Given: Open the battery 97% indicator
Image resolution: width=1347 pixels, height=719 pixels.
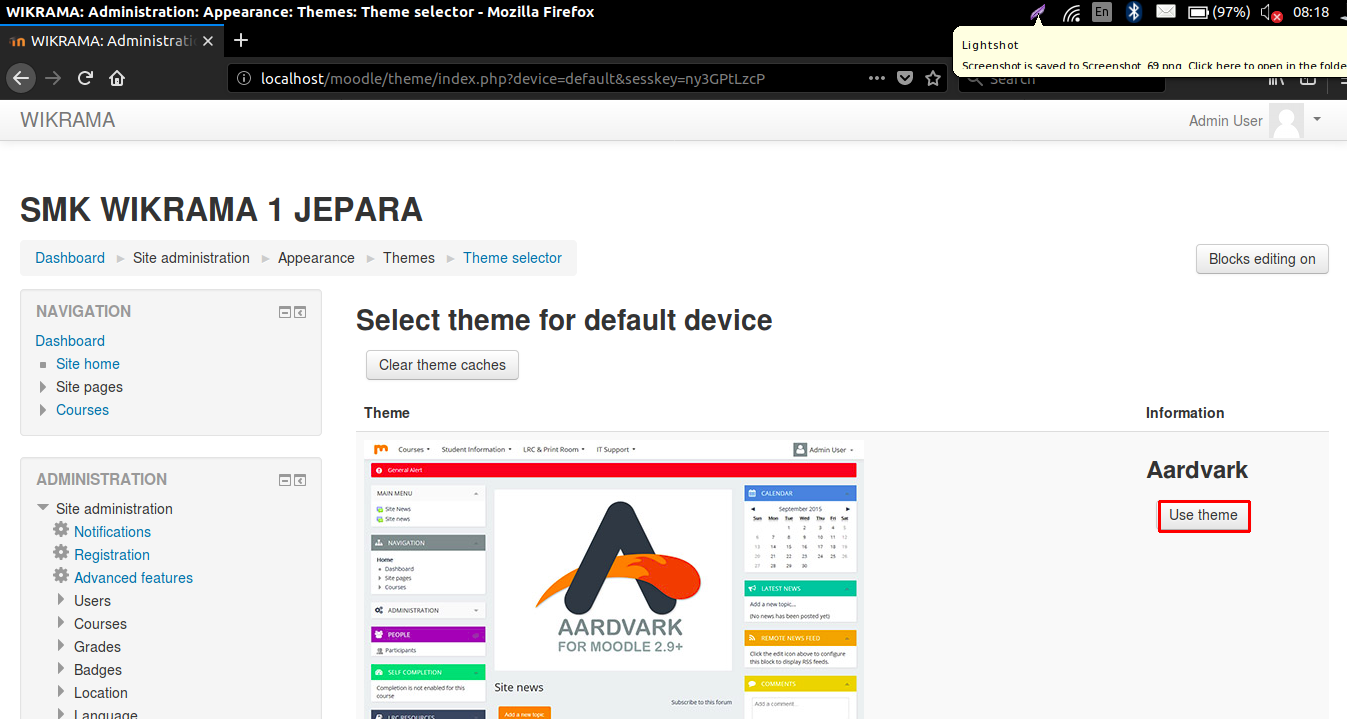Looking at the screenshot, I should click(1219, 12).
